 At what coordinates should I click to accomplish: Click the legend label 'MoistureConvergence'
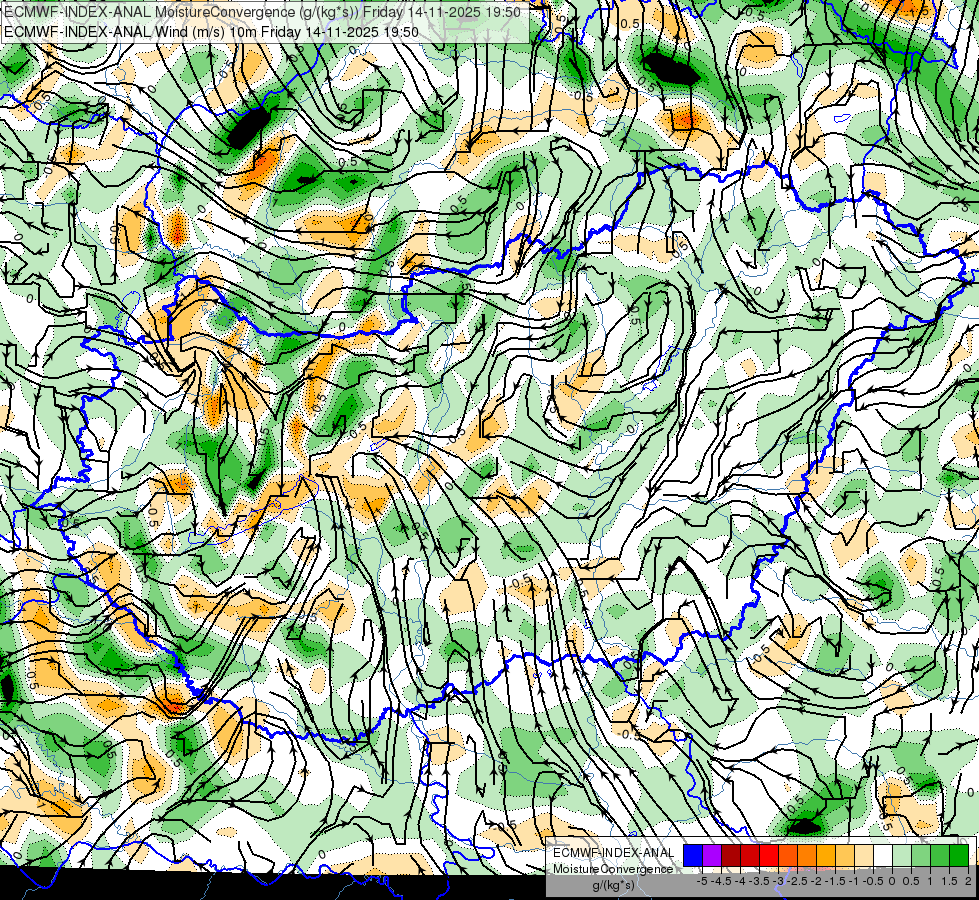pyautogui.click(x=613, y=869)
